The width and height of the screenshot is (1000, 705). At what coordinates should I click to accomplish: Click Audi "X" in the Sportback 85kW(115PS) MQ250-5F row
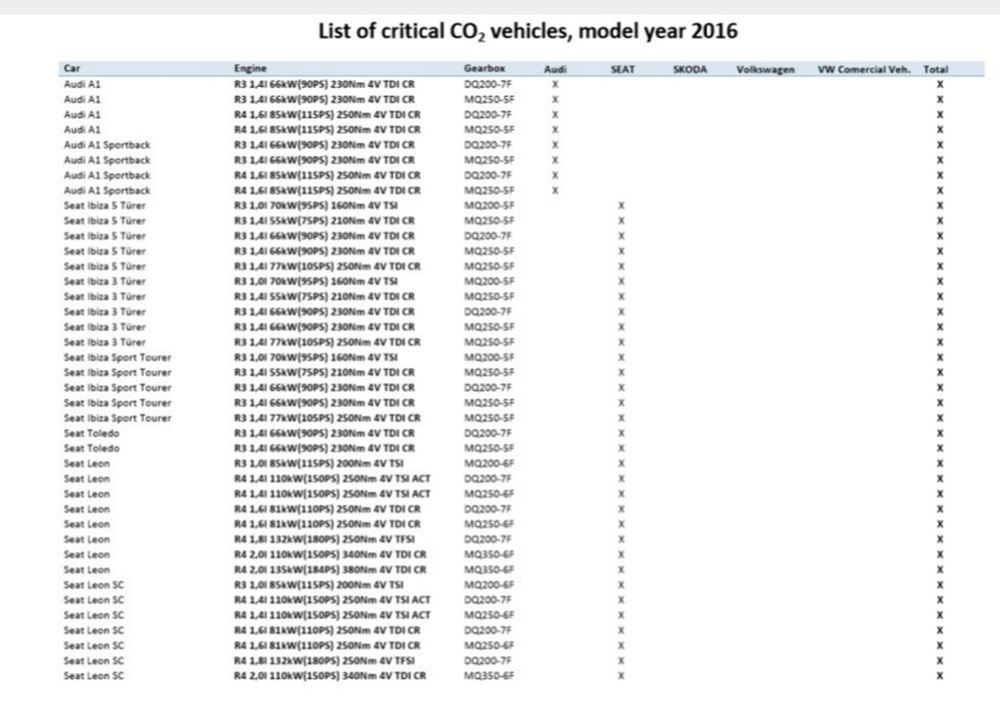coord(555,190)
